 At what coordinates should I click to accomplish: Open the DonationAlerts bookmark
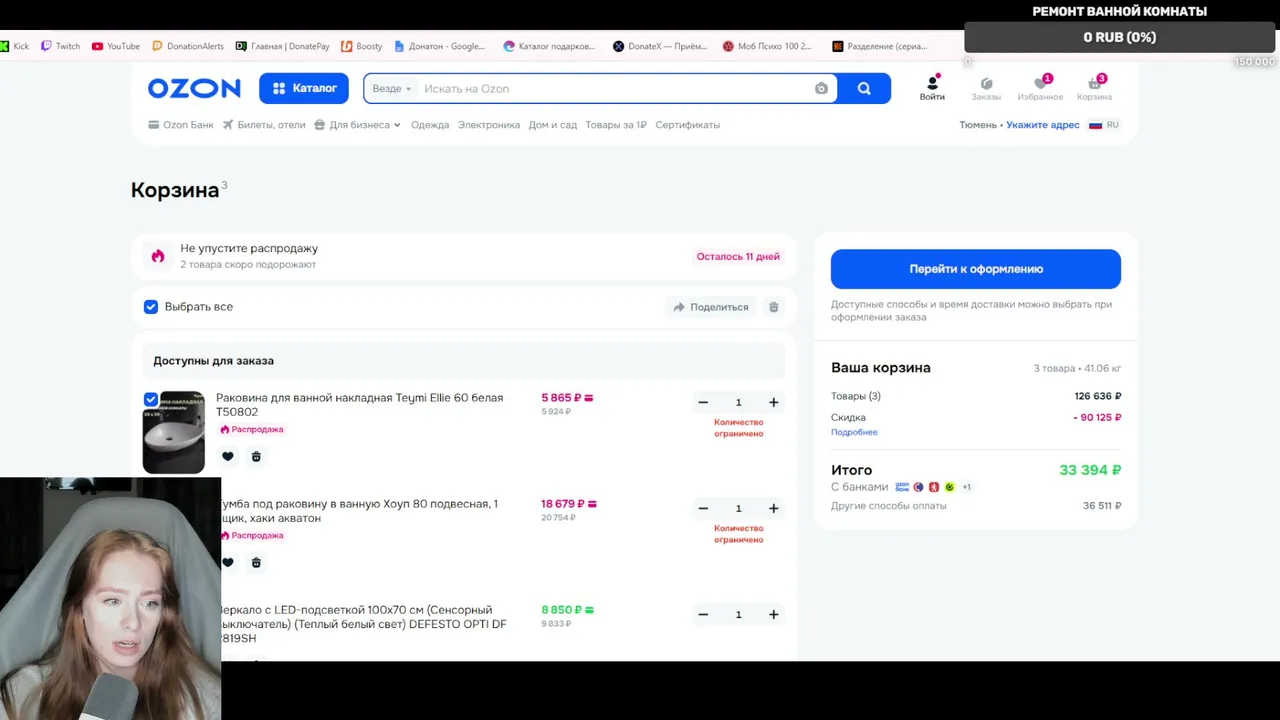[x=188, y=46]
